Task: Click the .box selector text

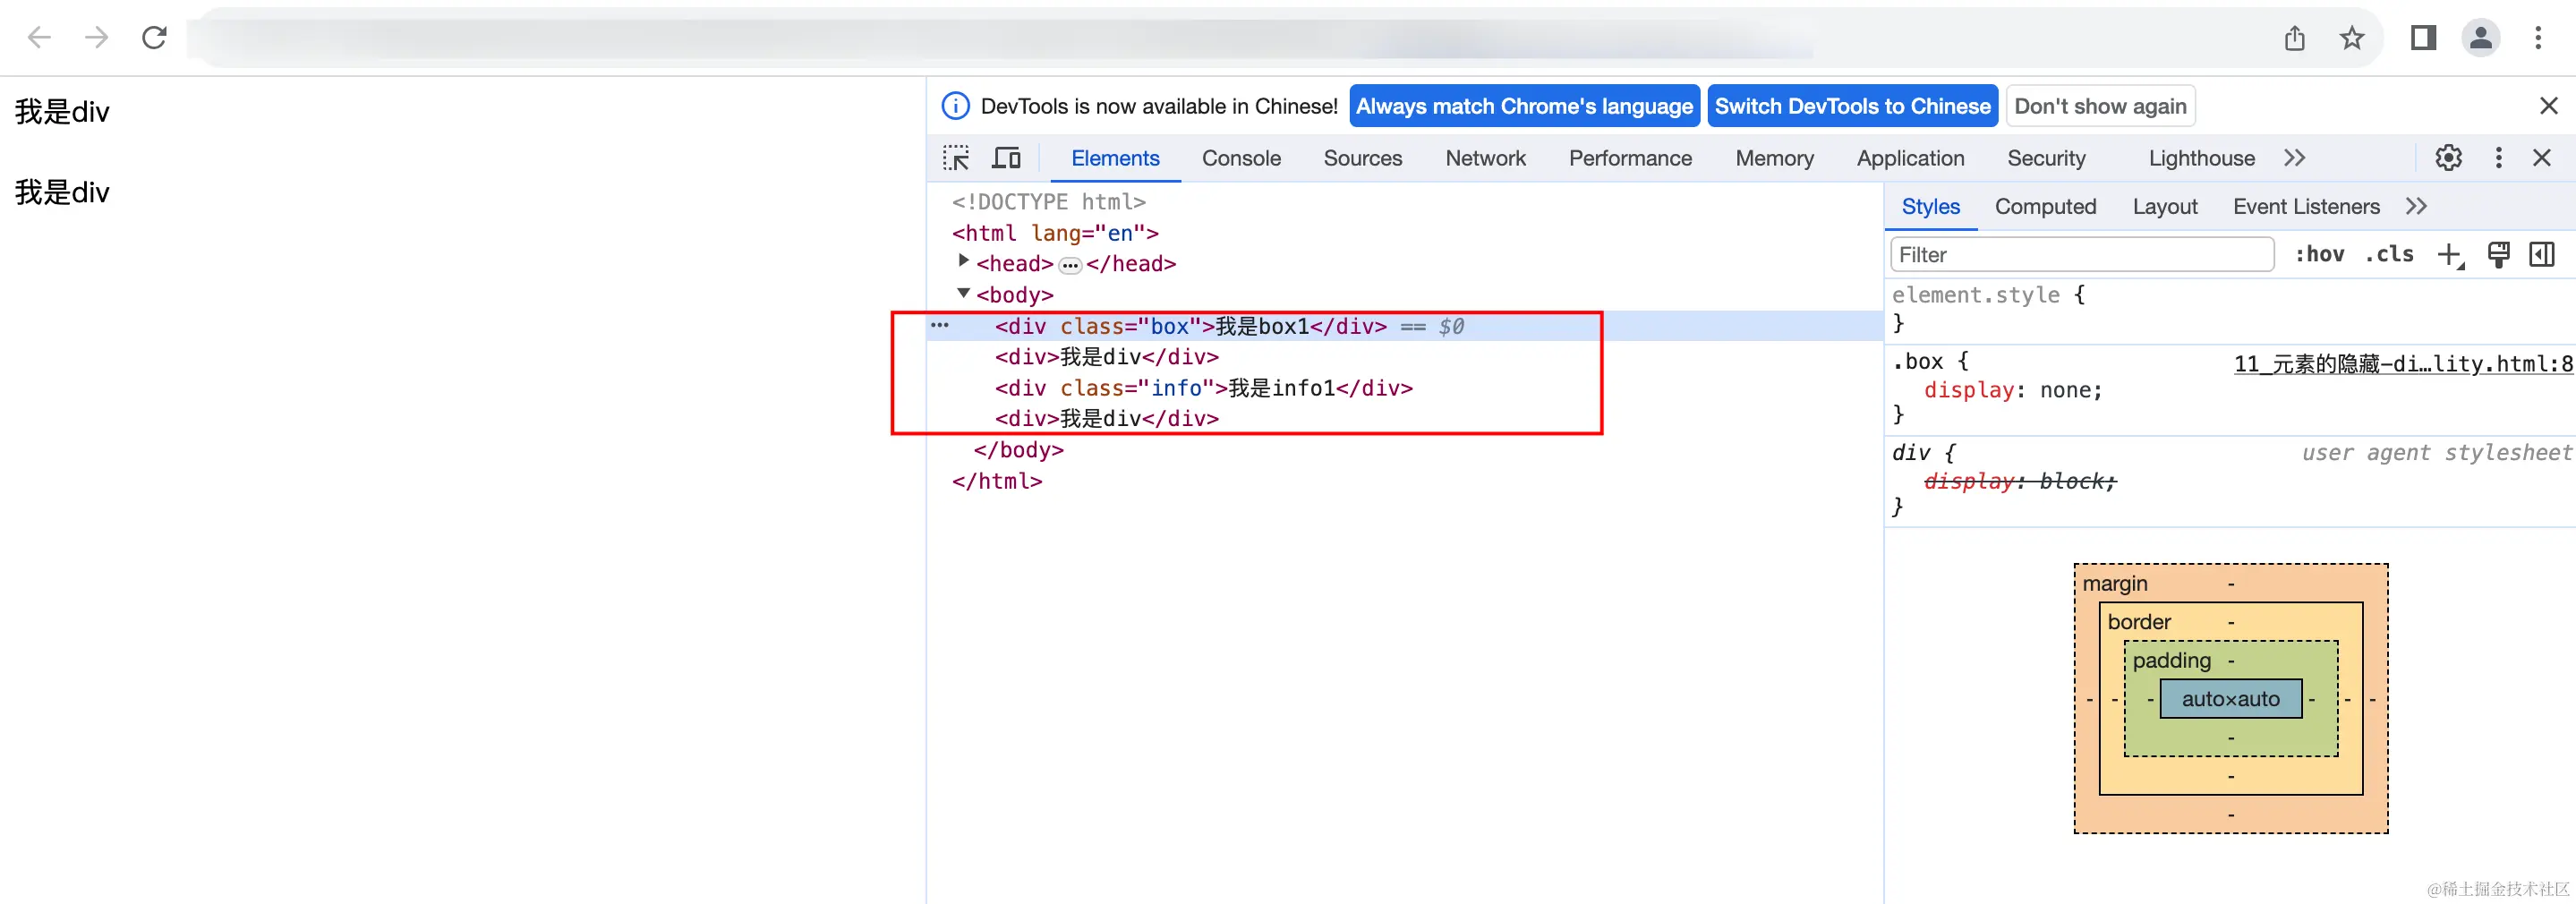Action: click(1917, 361)
